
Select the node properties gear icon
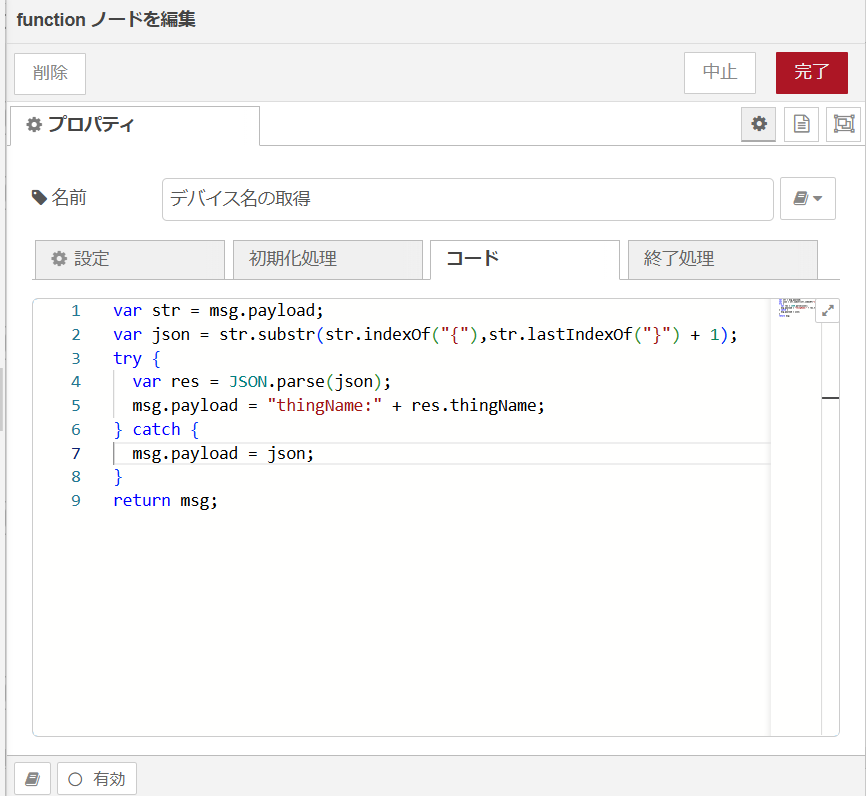(758, 124)
